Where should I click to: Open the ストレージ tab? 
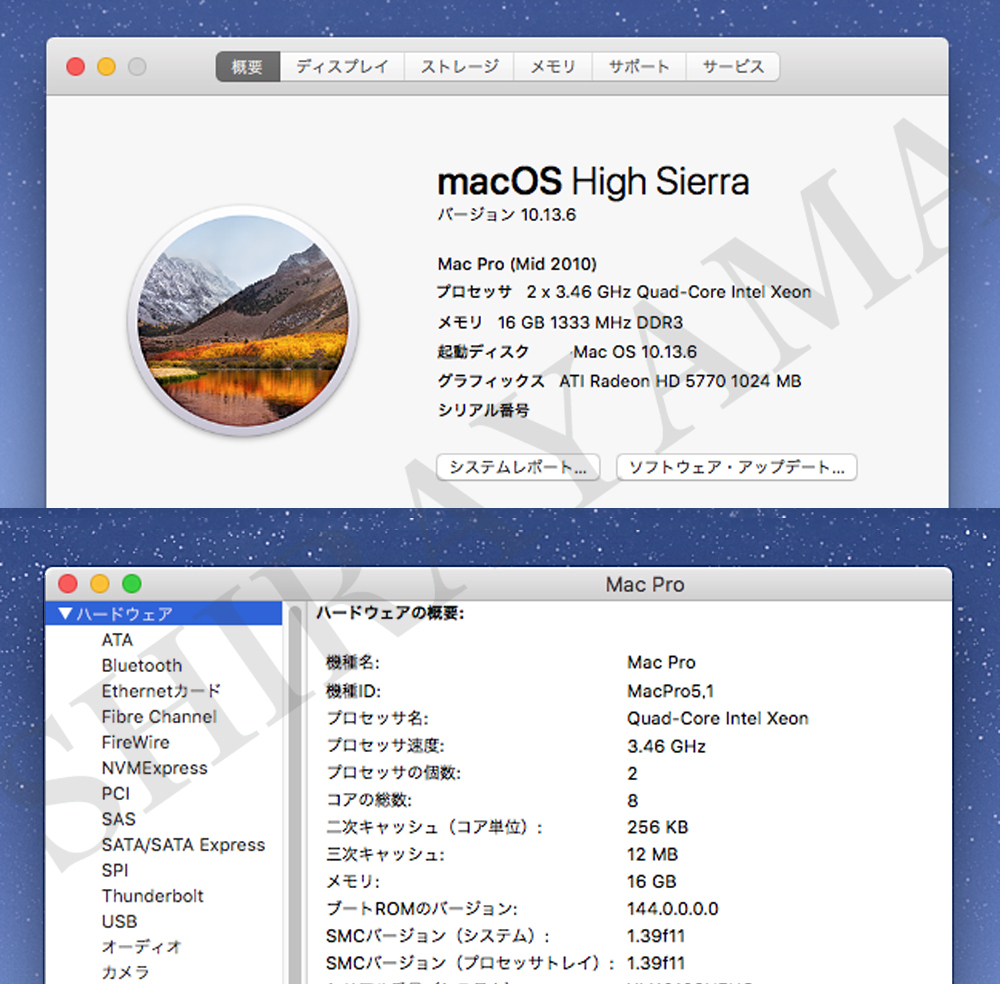pyautogui.click(x=459, y=67)
